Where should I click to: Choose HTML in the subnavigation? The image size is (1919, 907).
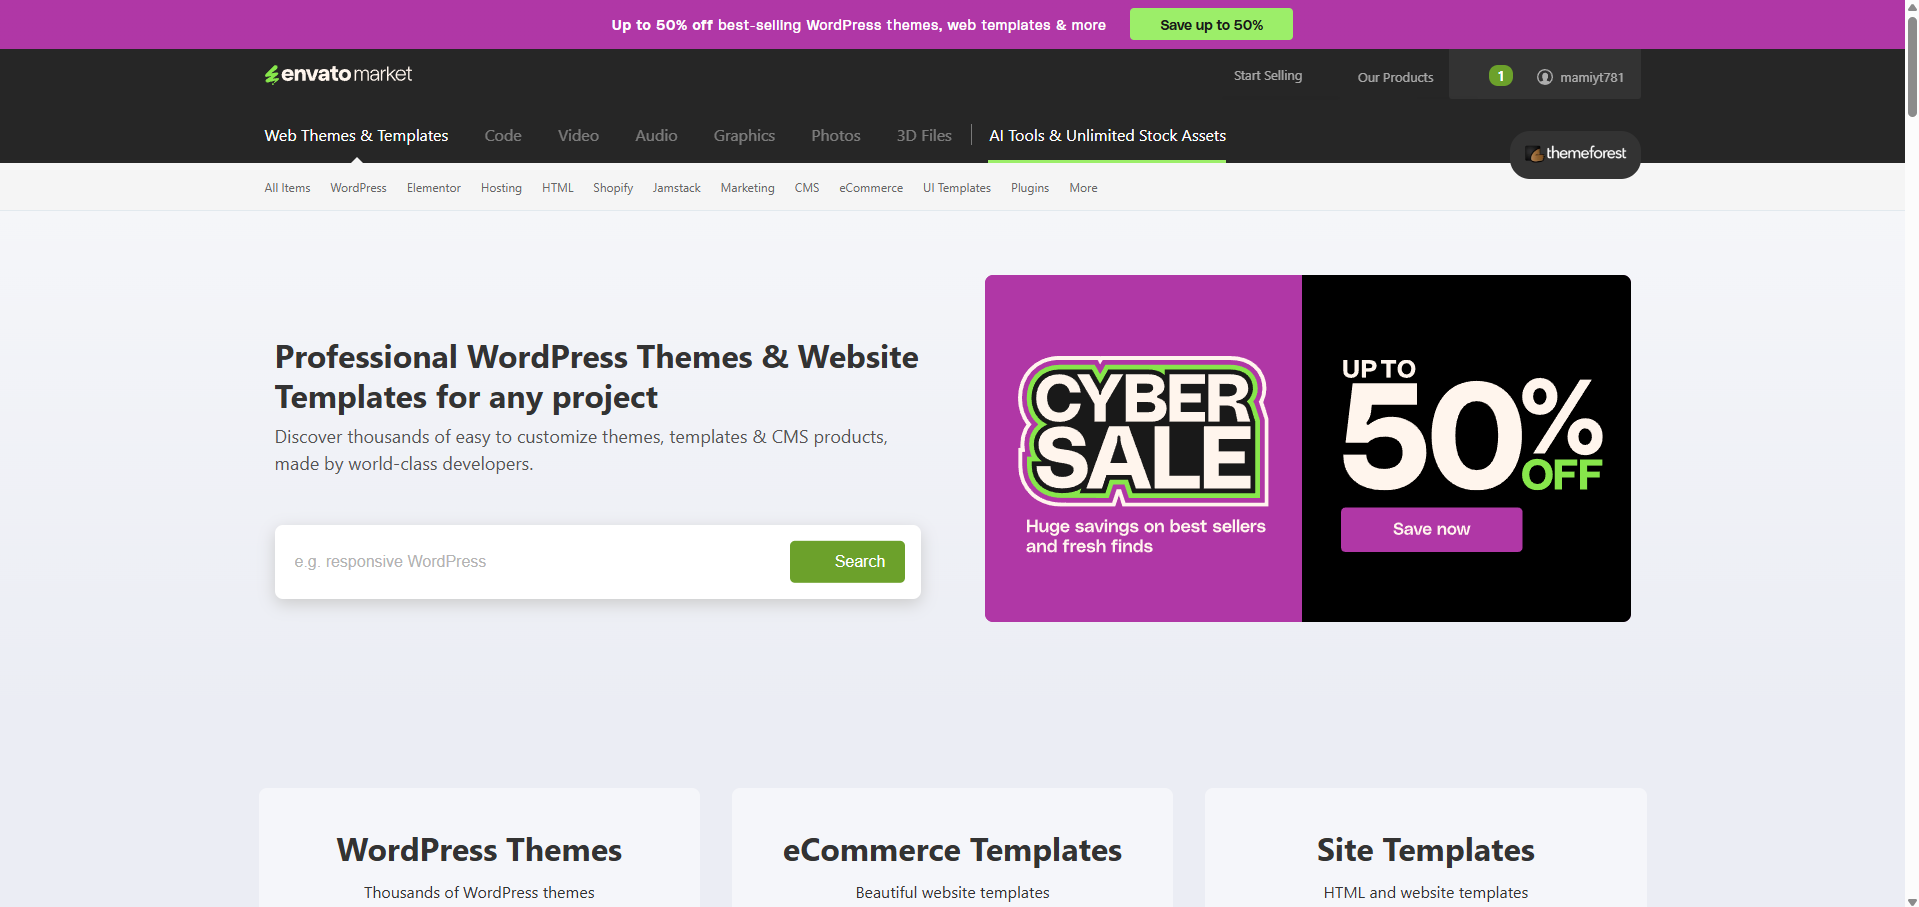[x=558, y=188]
